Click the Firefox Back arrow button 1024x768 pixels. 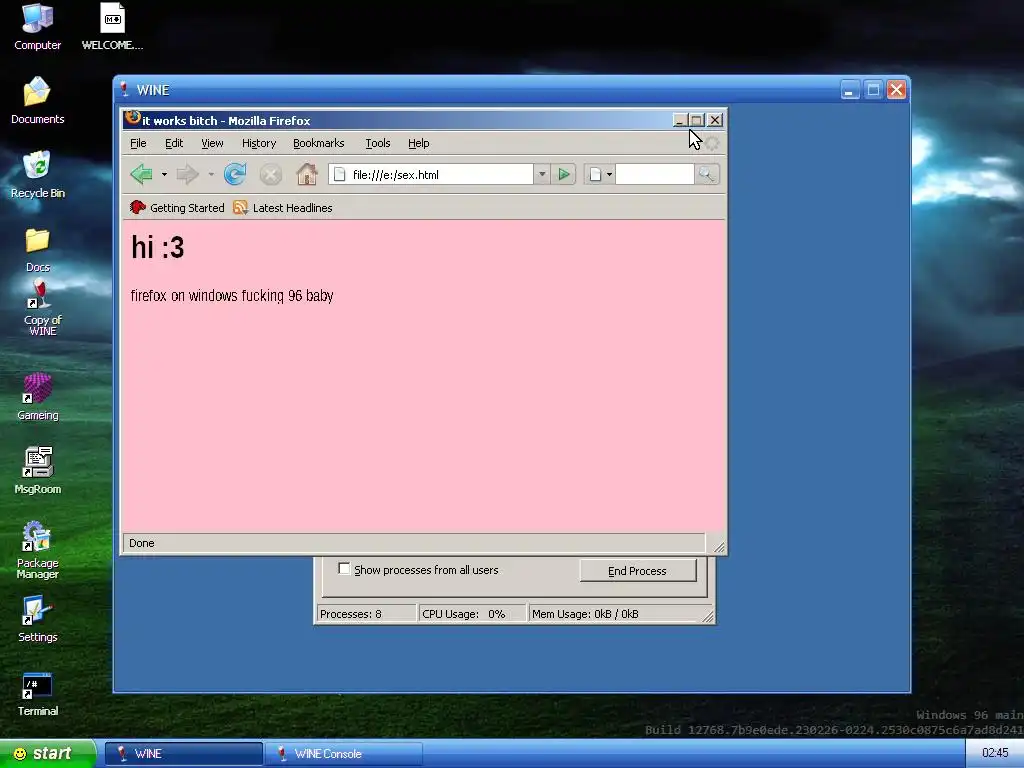click(x=141, y=174)
